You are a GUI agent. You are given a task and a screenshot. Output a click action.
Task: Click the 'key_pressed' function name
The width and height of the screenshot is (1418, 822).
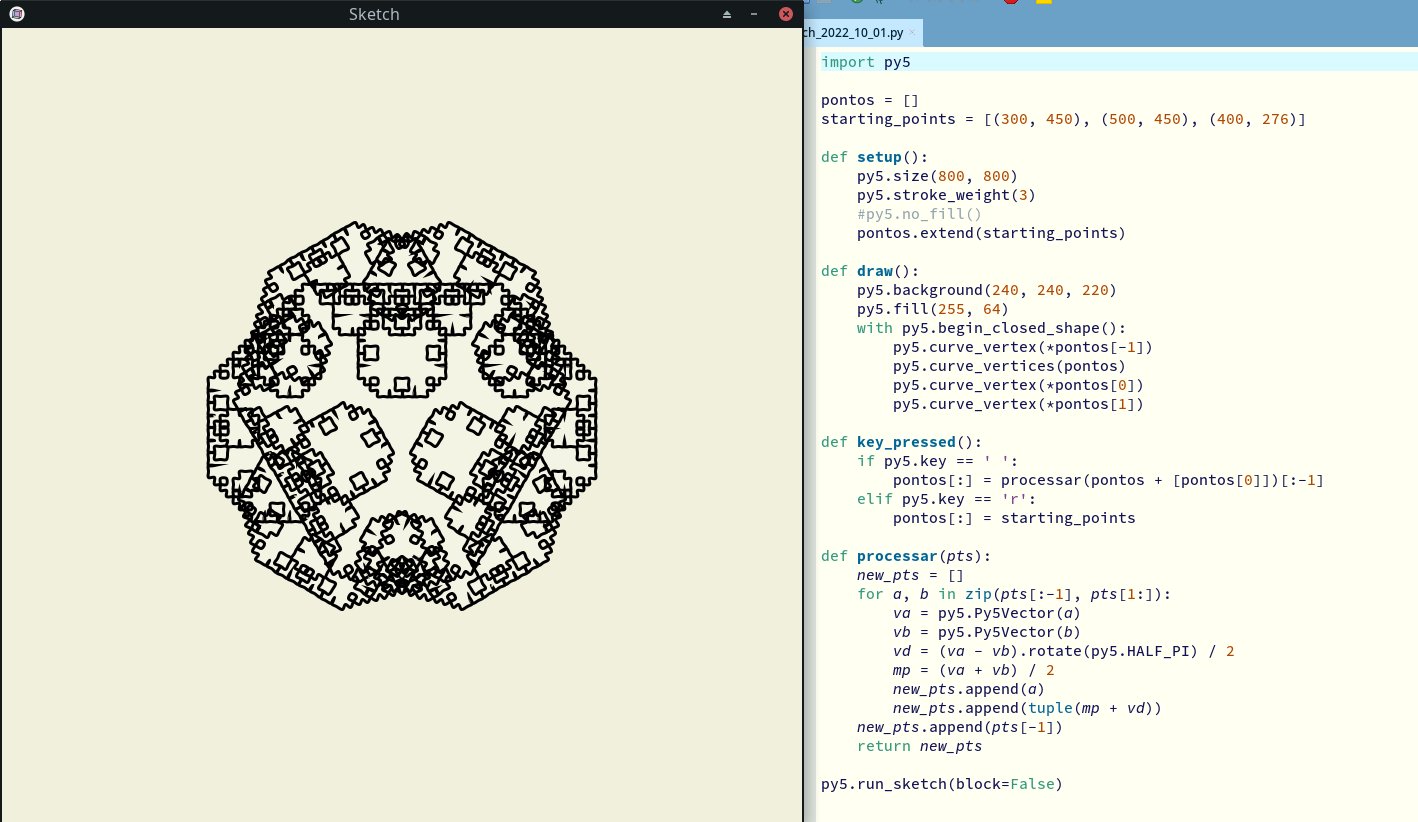906,442
